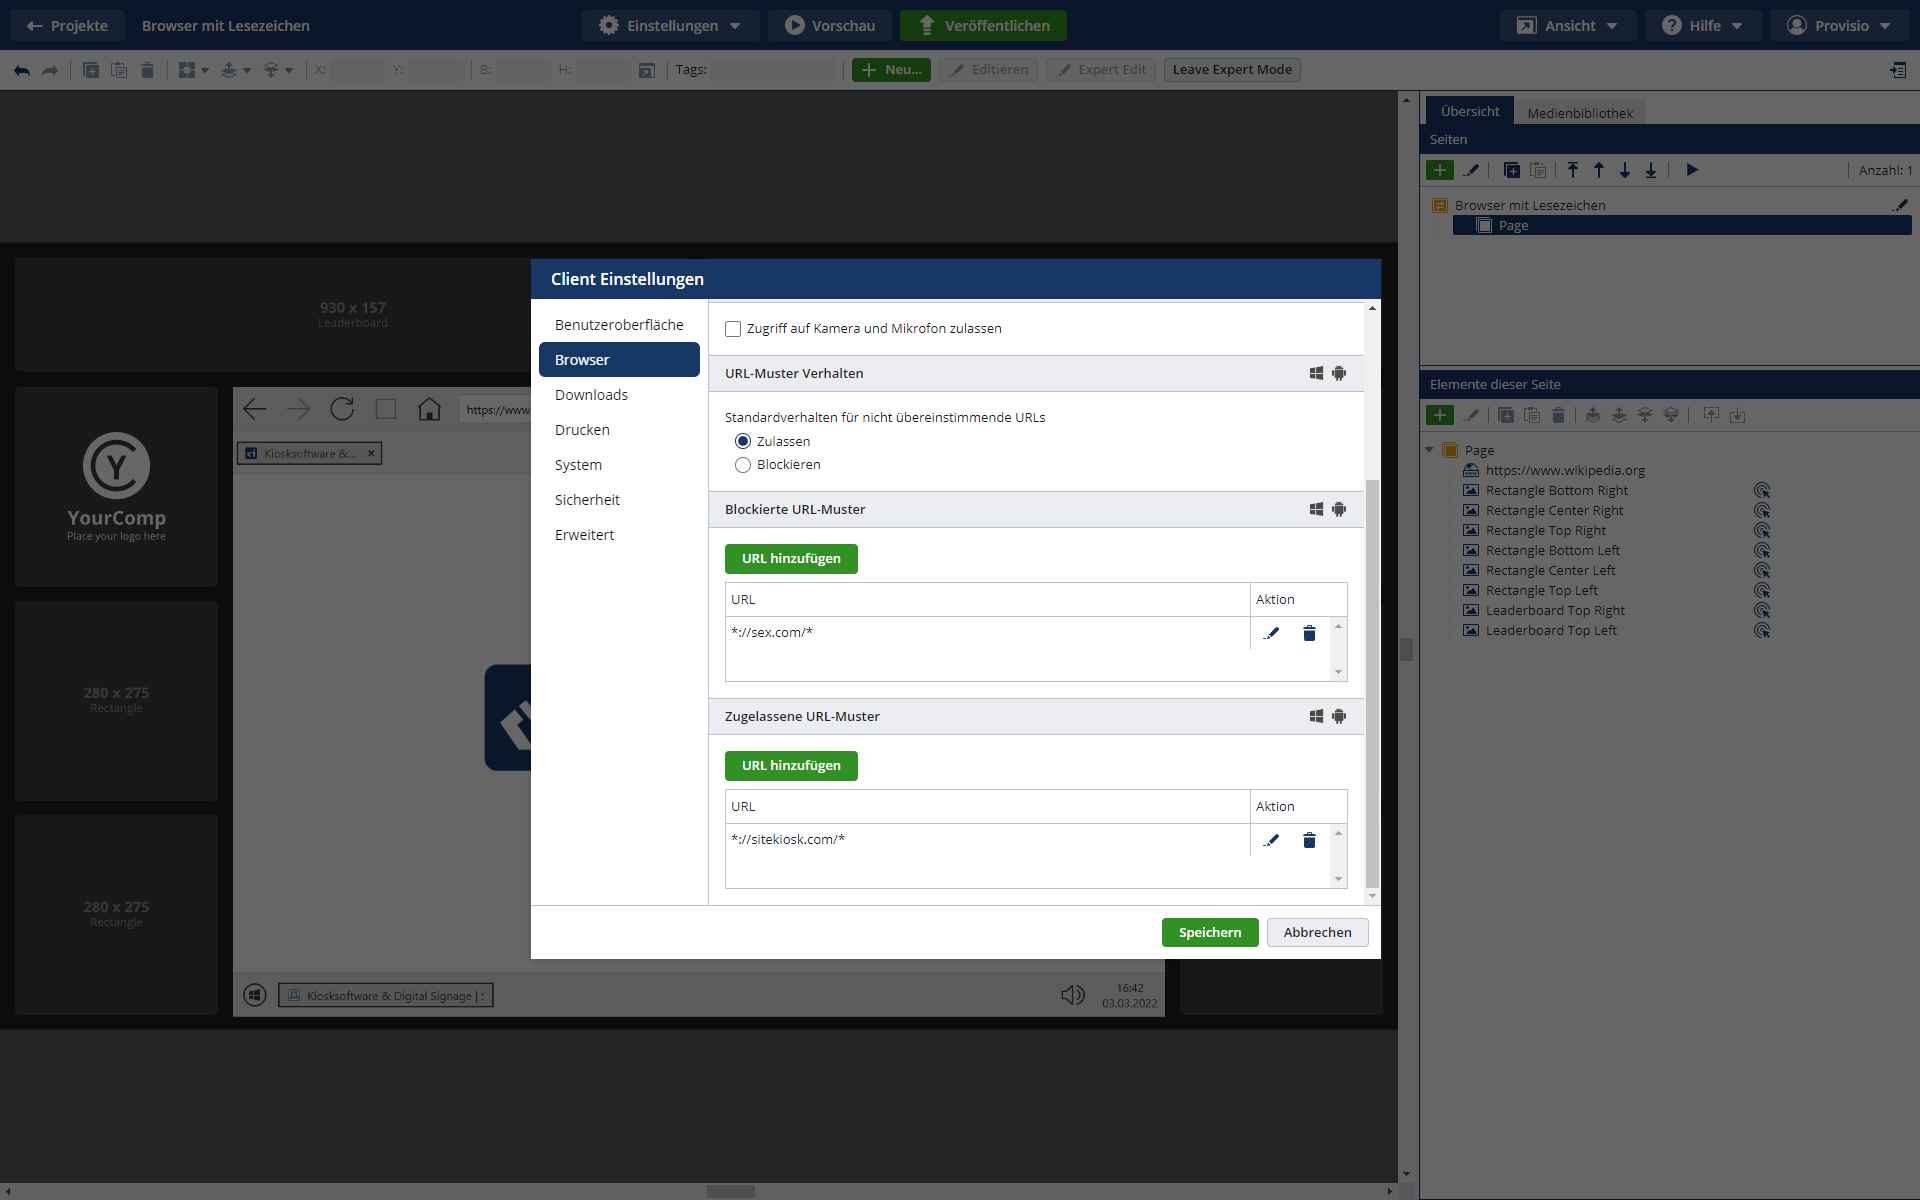
Task: Delete the *://sitekiosk.com/* allowed URL
Action: point(1309,840)
